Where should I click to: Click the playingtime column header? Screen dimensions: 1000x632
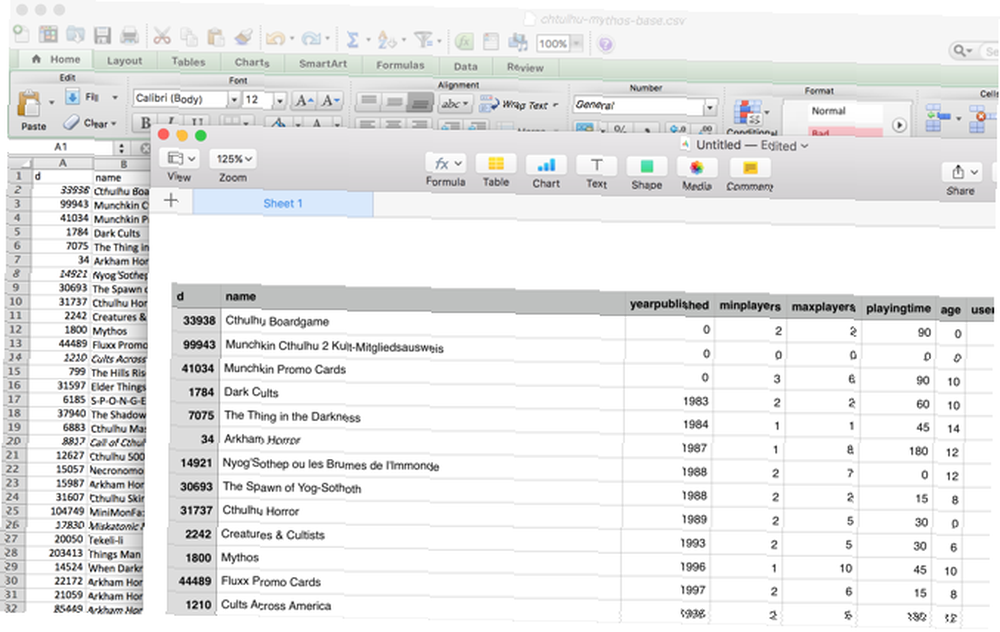tap(898, 309)
